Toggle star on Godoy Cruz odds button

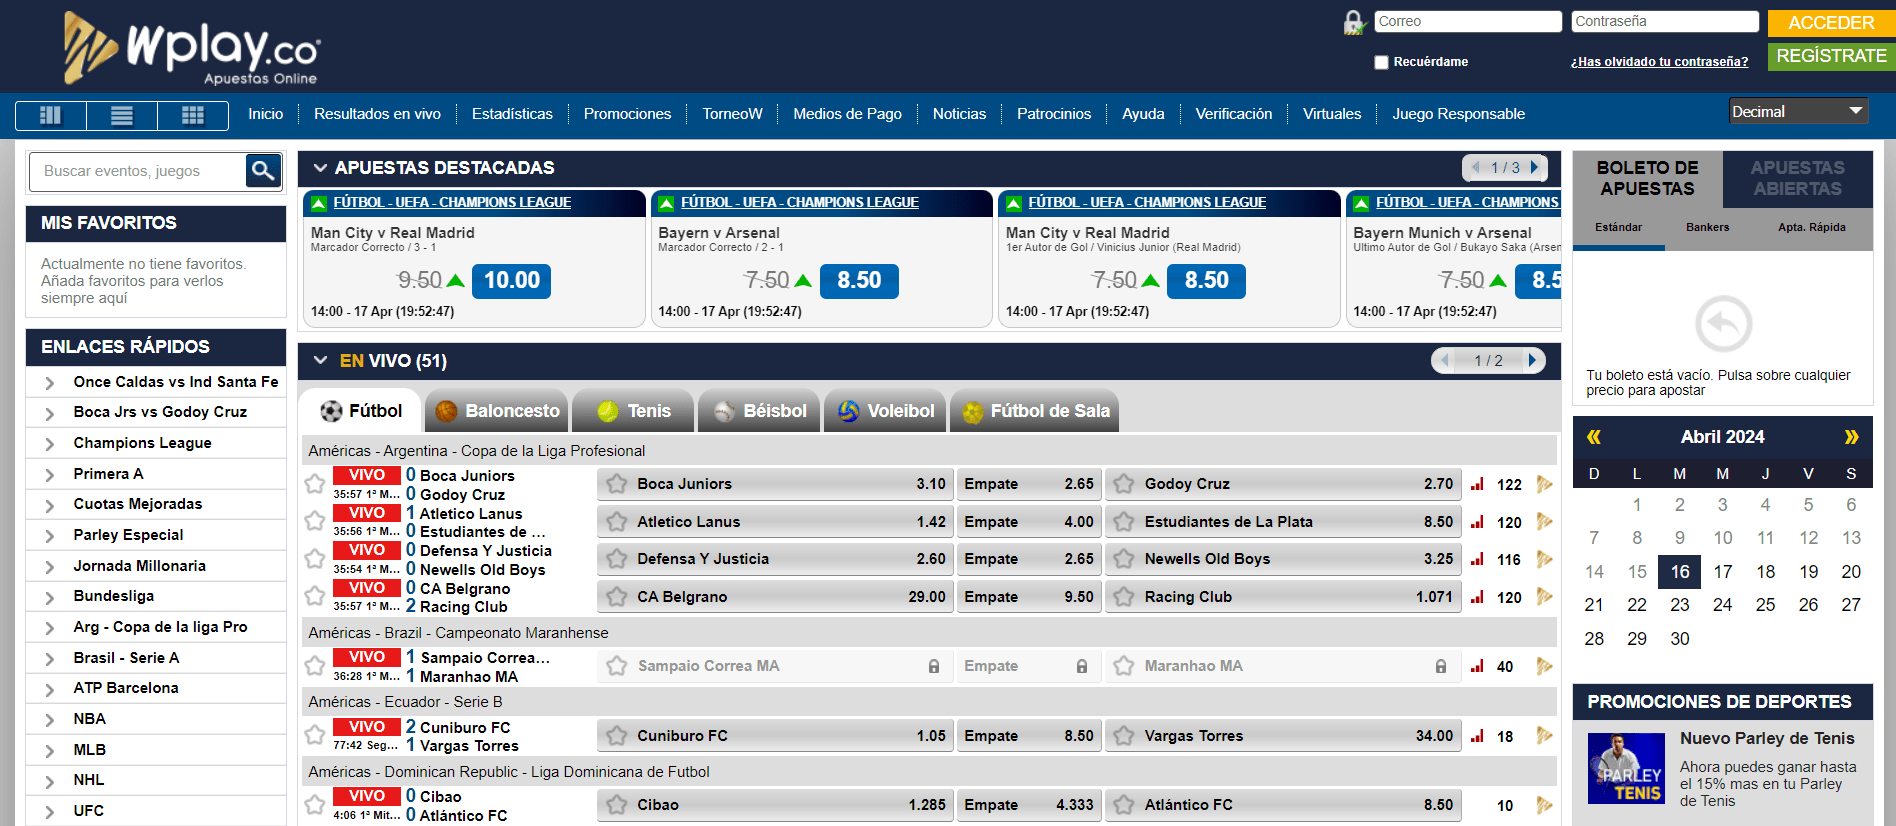1124,484
